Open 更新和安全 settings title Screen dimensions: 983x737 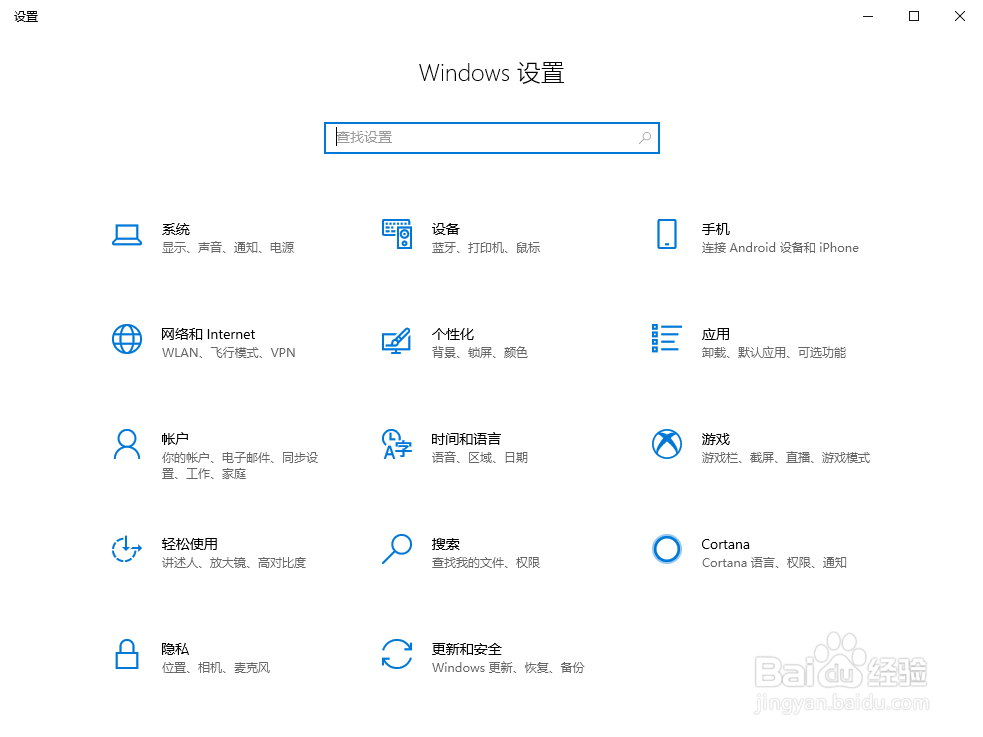(466, 649)
